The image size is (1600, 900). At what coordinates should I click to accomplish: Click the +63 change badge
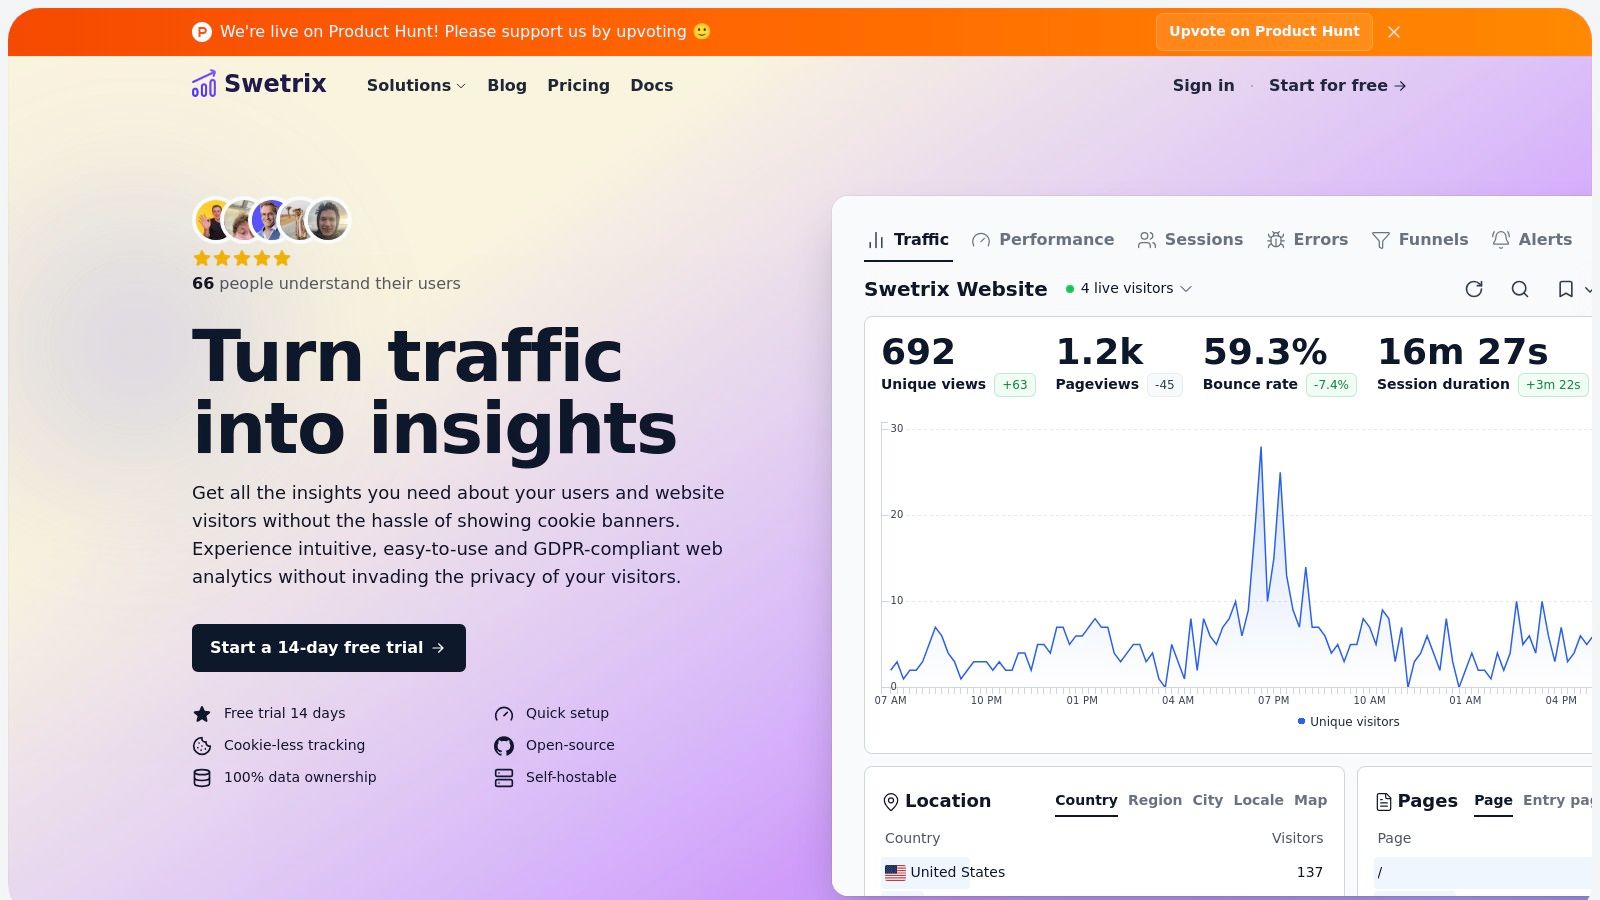pyautogui.click(x=1015, y=385)
